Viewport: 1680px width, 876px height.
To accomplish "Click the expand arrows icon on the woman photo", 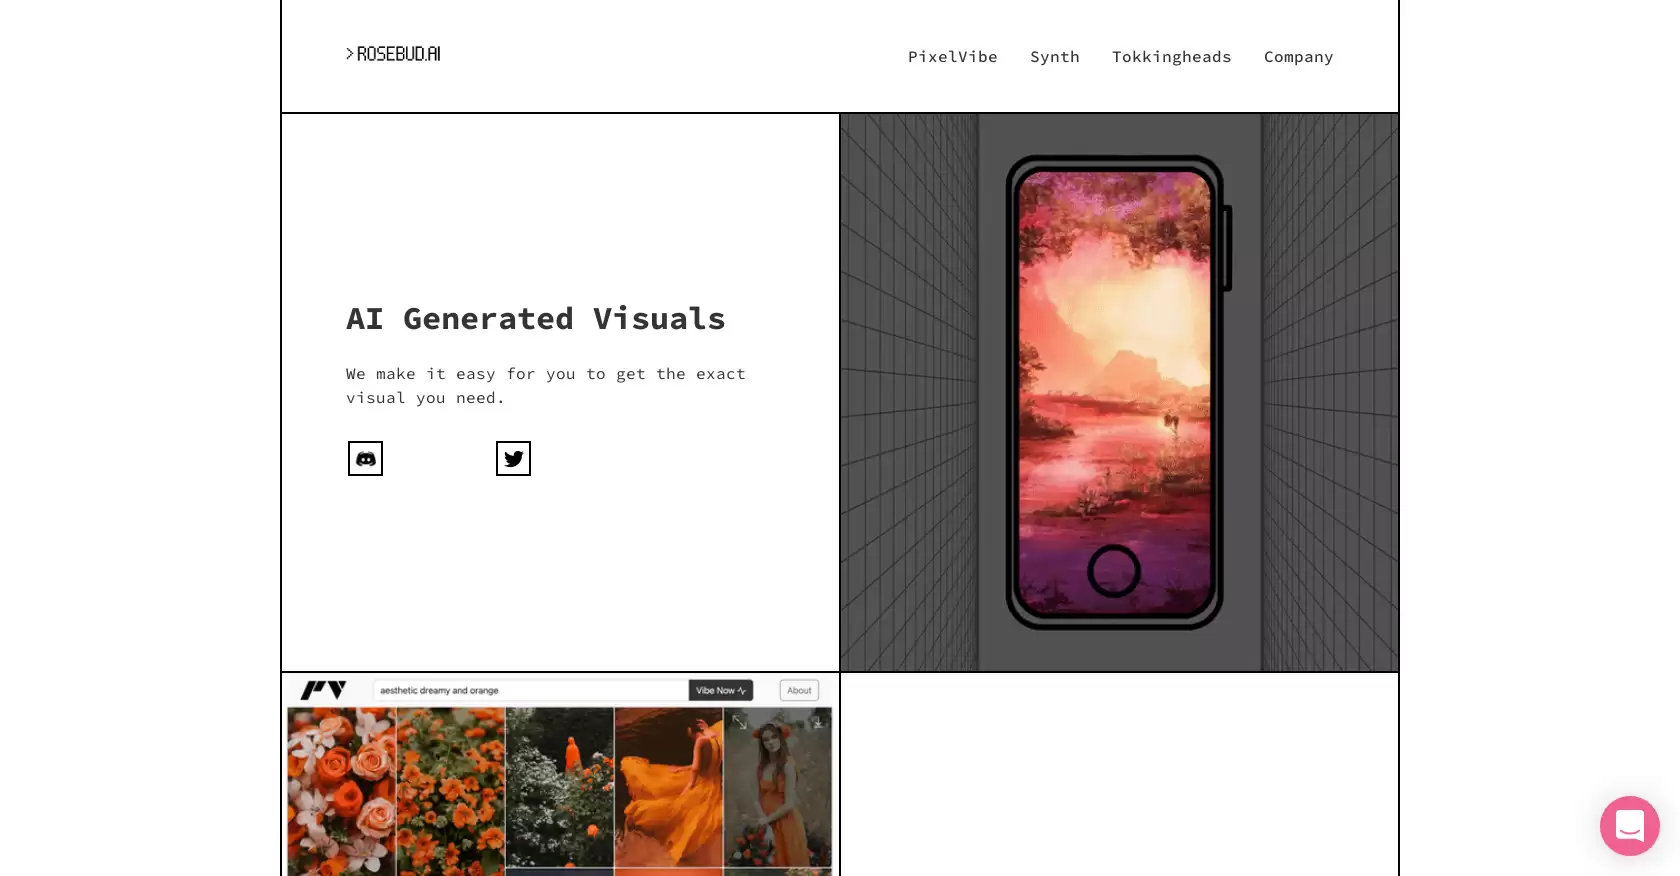I will 740,721.
